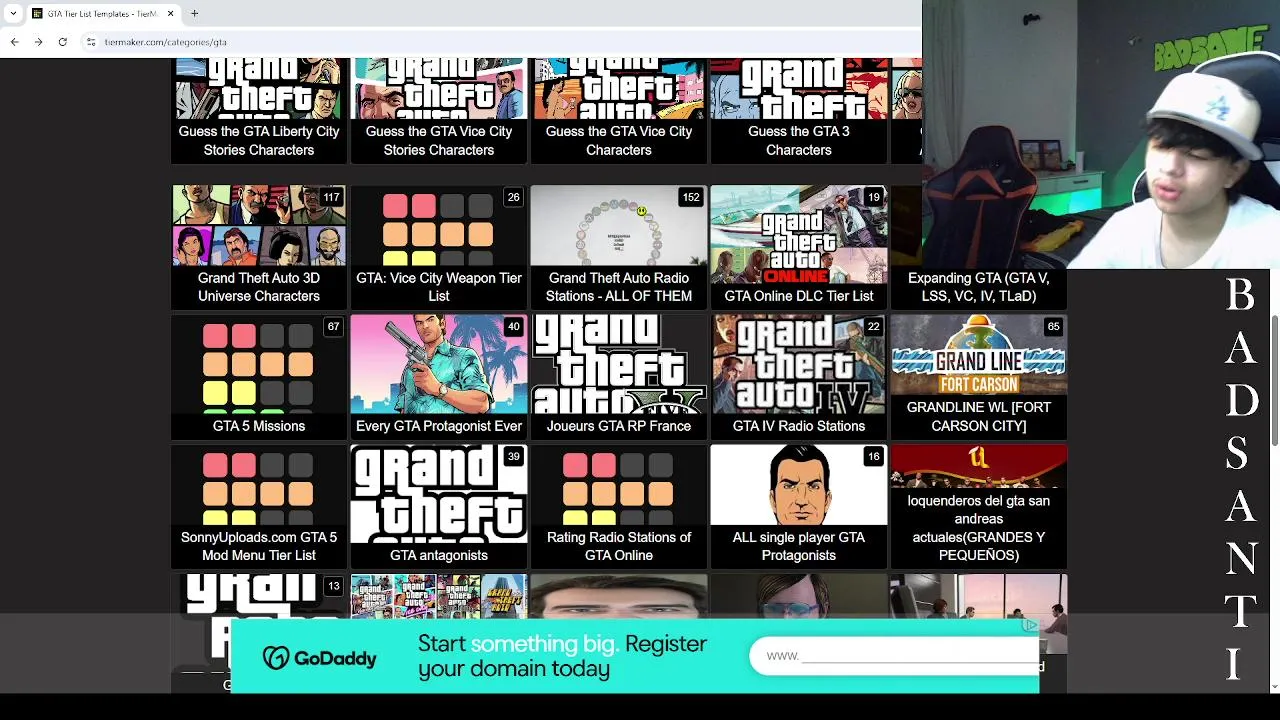The height and width of the screenshot is (720, 1280).
Task: Click Every GTA Protagonist Ever title
Action: (439, 426)
